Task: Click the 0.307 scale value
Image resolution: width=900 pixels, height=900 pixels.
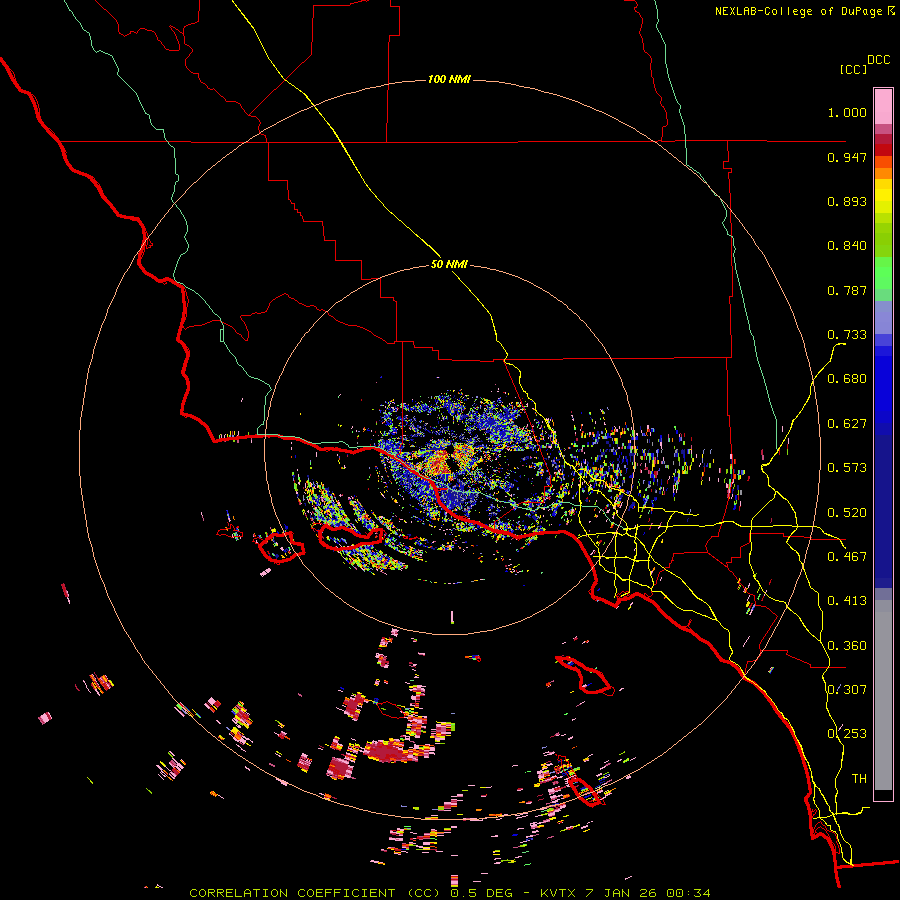Action: (847, 690)
